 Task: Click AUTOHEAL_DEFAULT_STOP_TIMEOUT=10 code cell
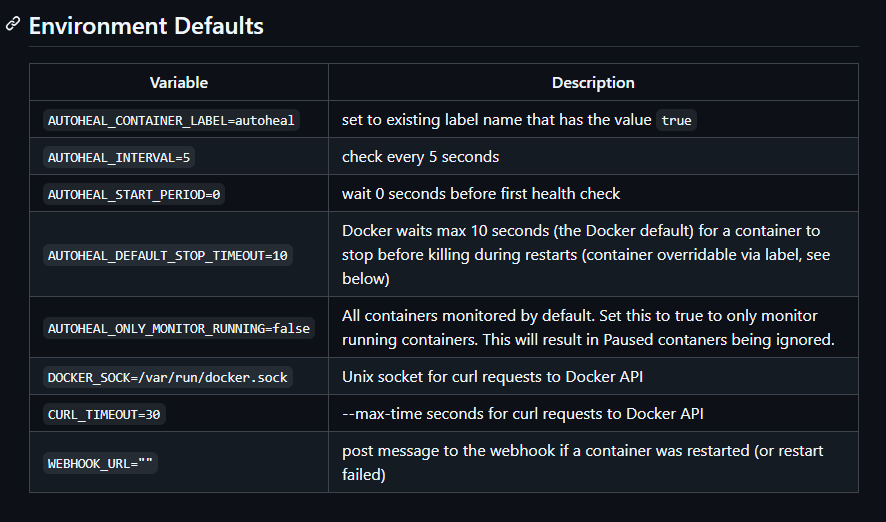pyautogui.click(x=168, y=255)
